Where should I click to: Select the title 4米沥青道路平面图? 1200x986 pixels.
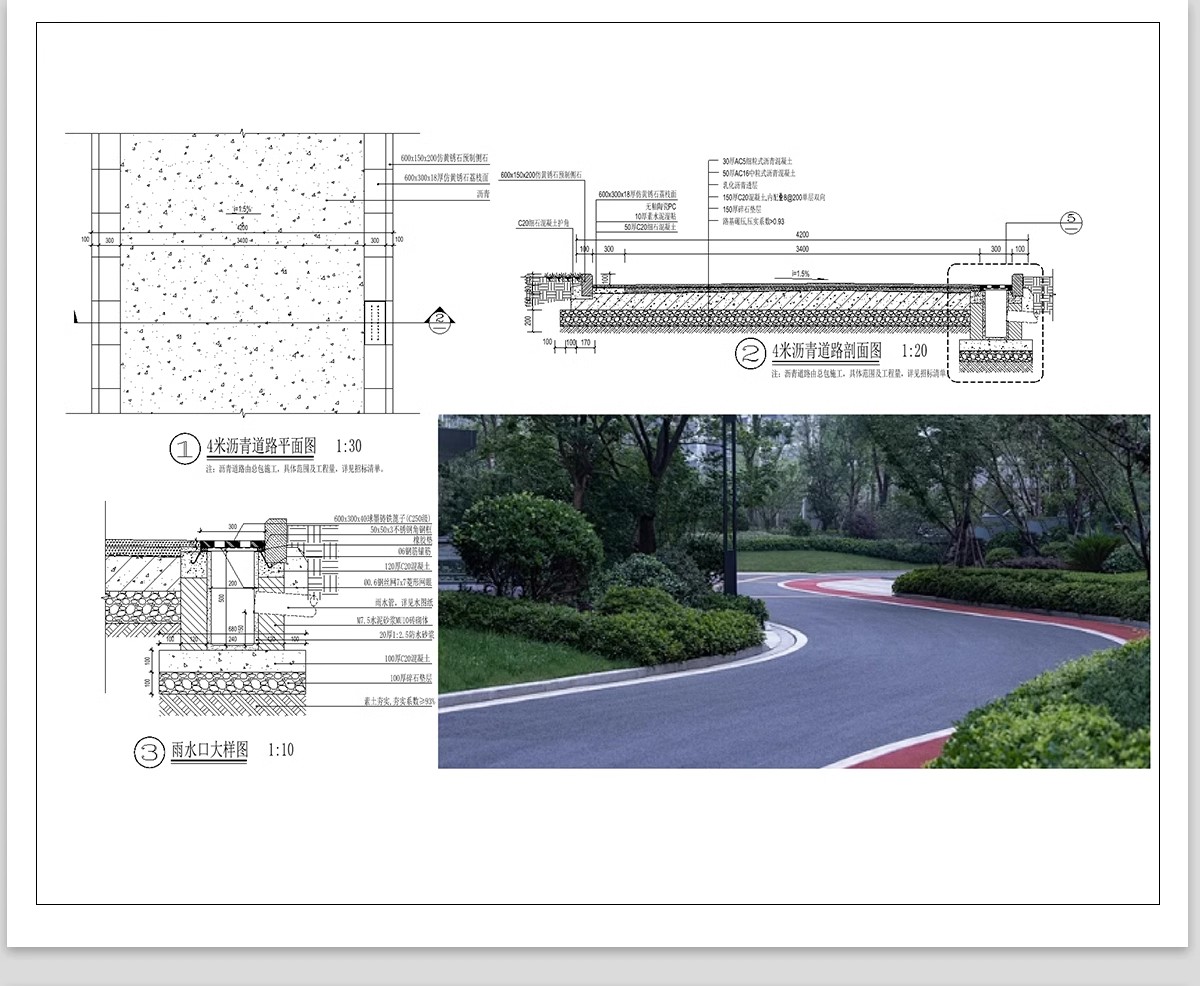pyautogui.click(x=261, y=446)
